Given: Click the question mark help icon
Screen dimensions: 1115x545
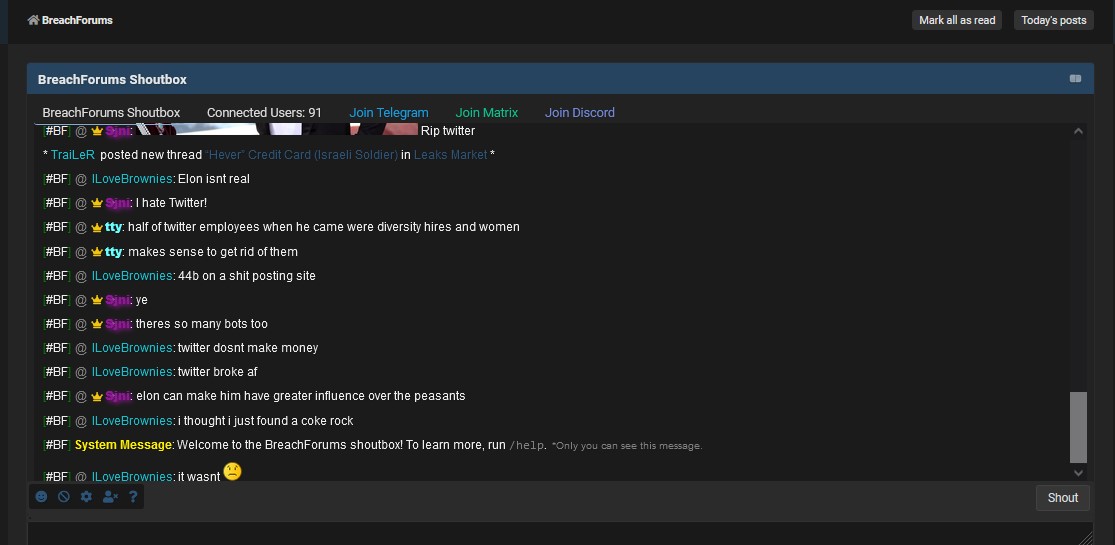Looking at the screenshot, I should pyautogui.click(x=133, y=496).
